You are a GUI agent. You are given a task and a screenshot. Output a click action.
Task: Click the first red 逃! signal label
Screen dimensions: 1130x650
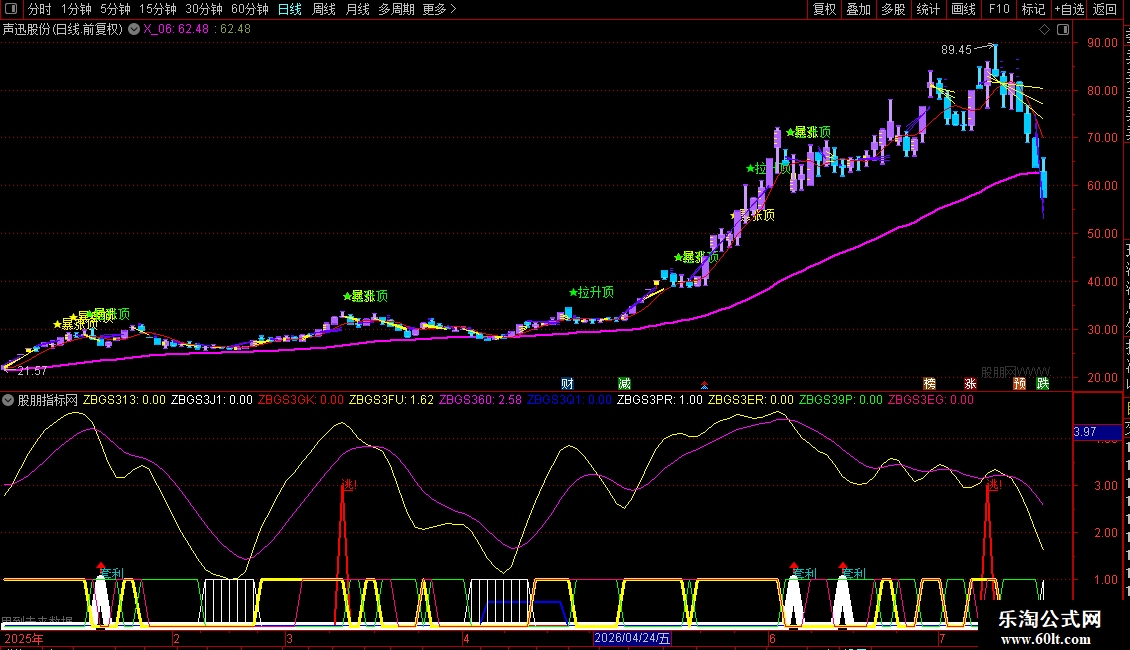pos(349,485)
